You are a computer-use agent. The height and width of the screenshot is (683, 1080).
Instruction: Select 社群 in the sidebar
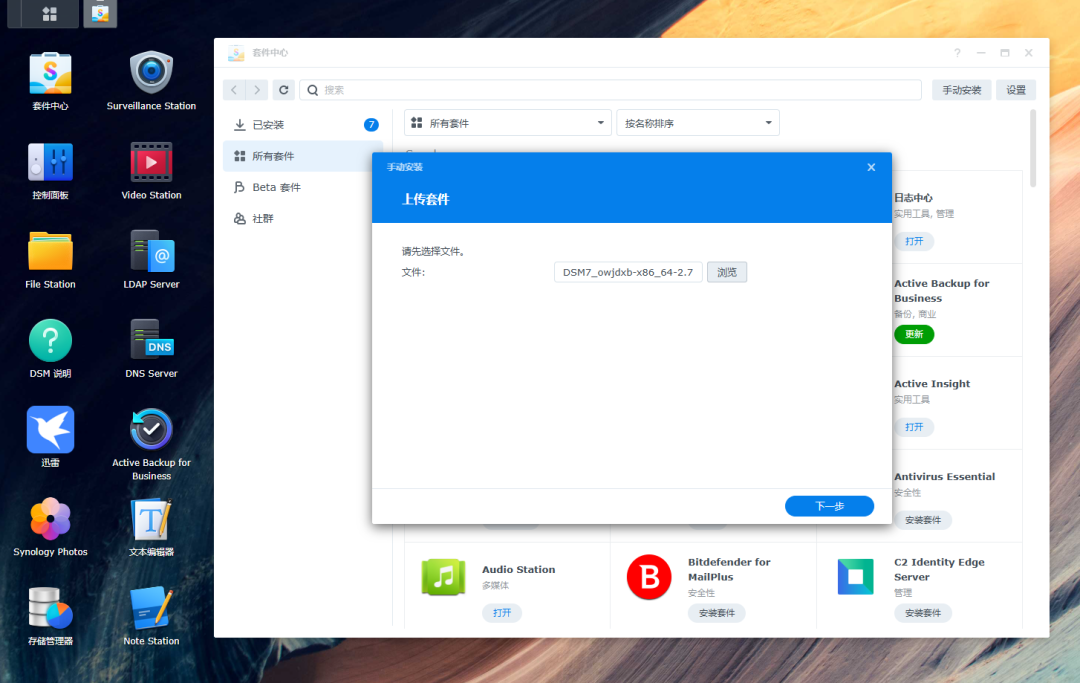[x=302, y=218]
